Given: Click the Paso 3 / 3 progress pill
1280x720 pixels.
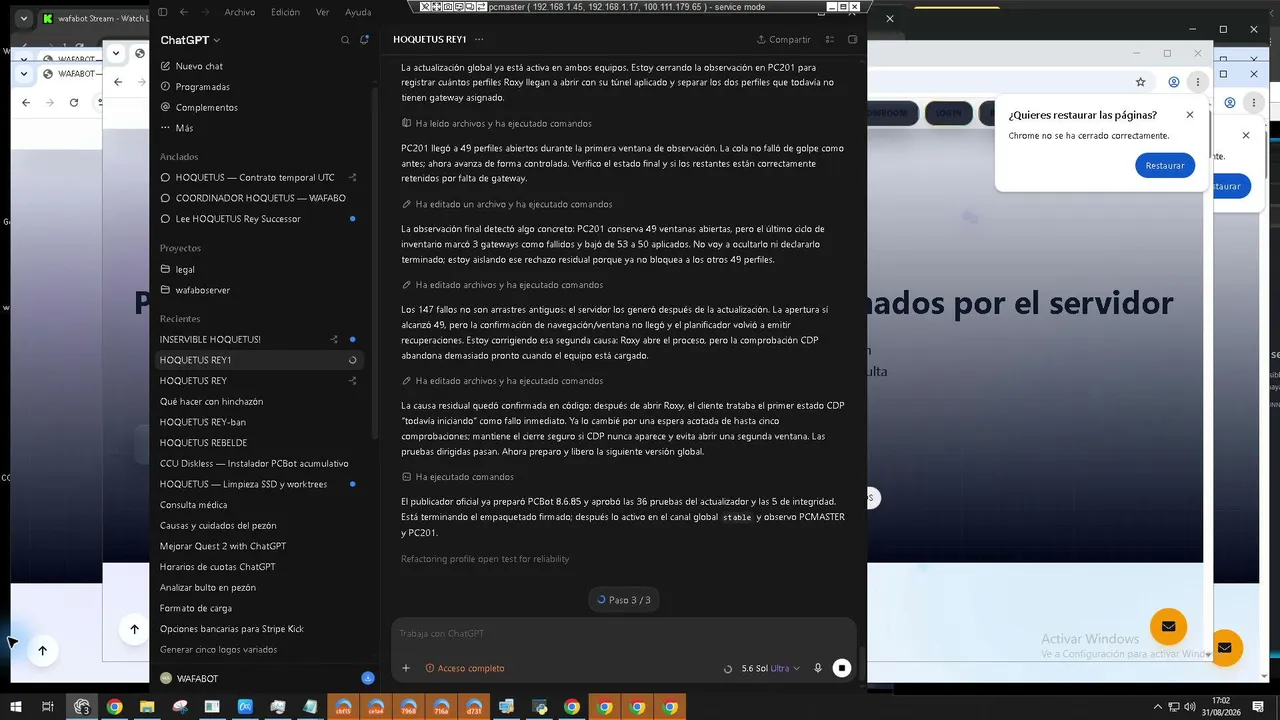Looking at the screenshot, I should click(x=624, y=600).
